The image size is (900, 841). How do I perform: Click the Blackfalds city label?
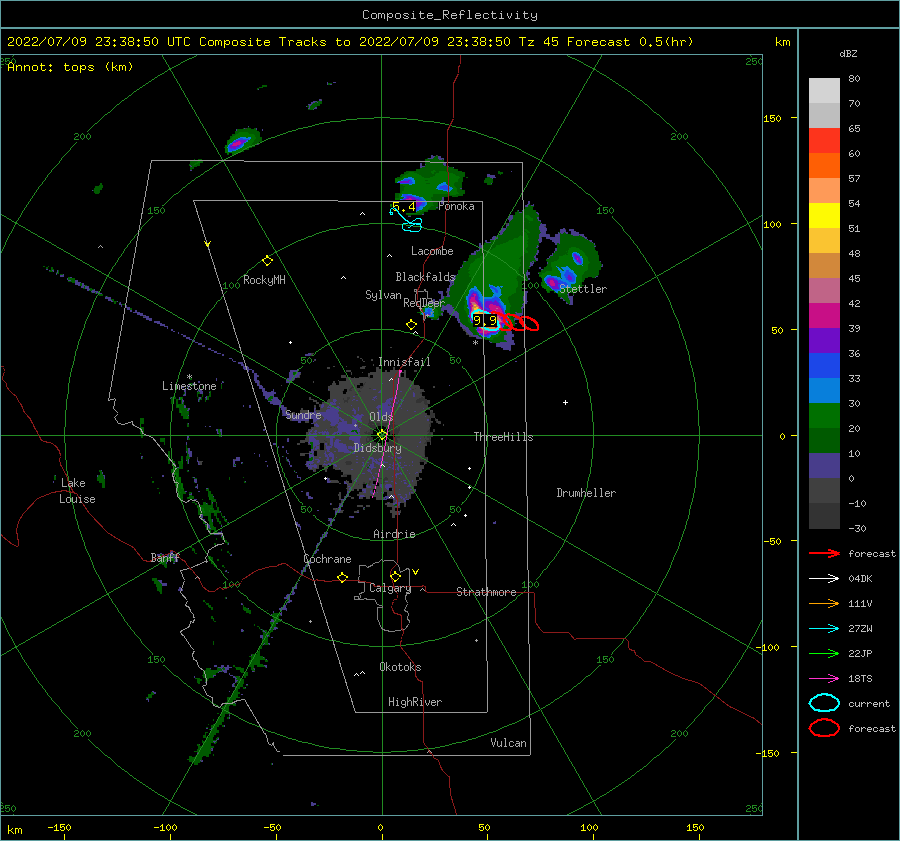pyautogui.click(x=425, y=277)
